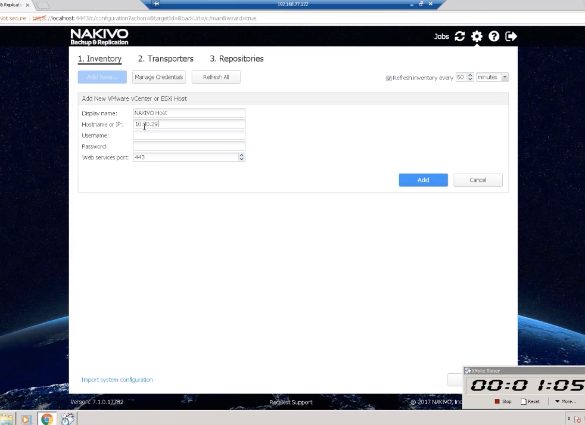Image resolution: width=585 pixels, height=425 pixels.
Task: Click the logout arrow icon
Action: tap(511, 36)
